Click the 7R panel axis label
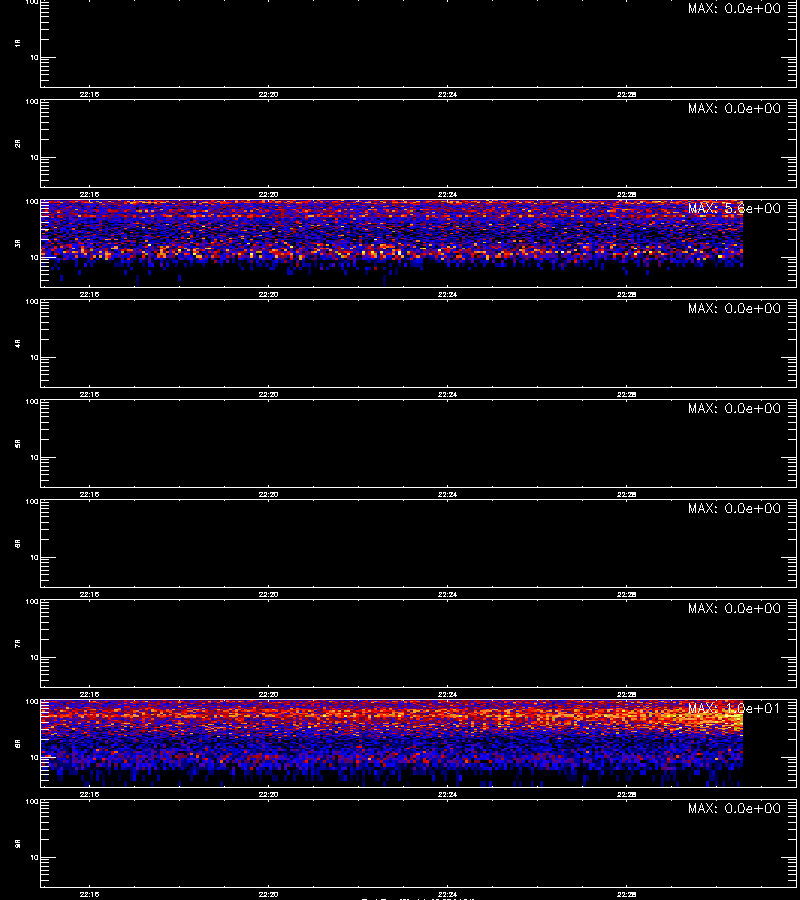The image size is (800, 900). [18, 643]
